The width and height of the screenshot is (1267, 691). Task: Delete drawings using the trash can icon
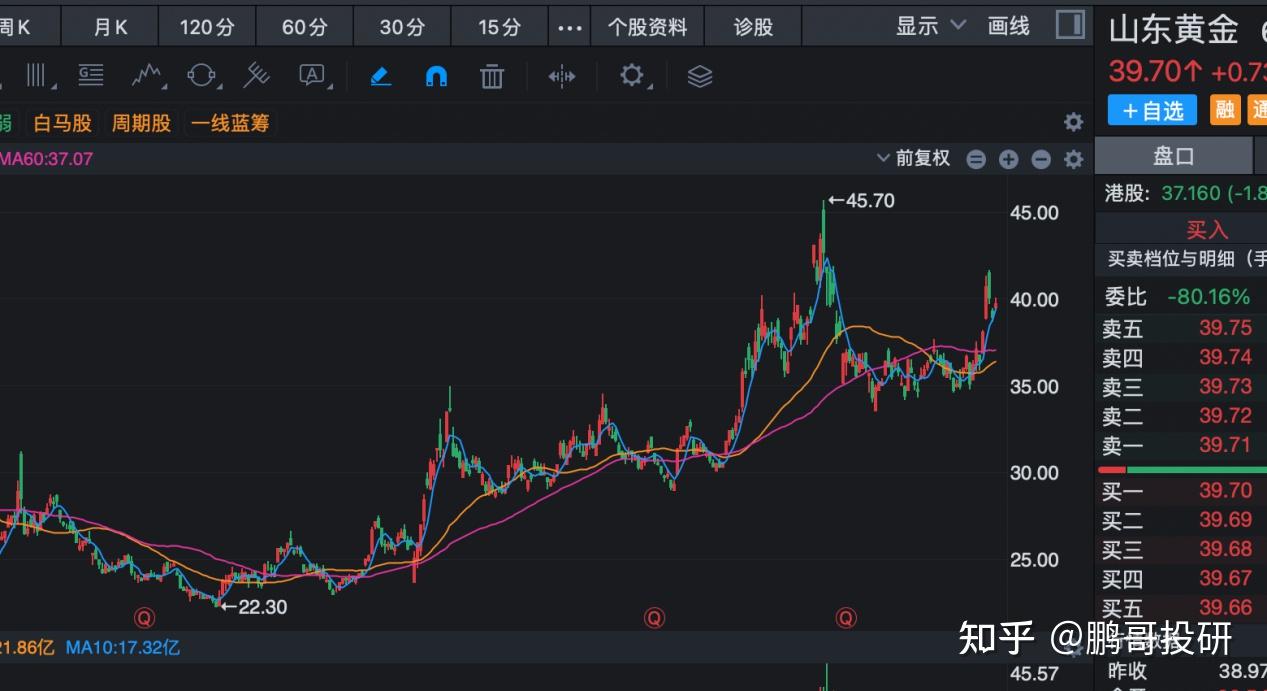tap(491, 75)
